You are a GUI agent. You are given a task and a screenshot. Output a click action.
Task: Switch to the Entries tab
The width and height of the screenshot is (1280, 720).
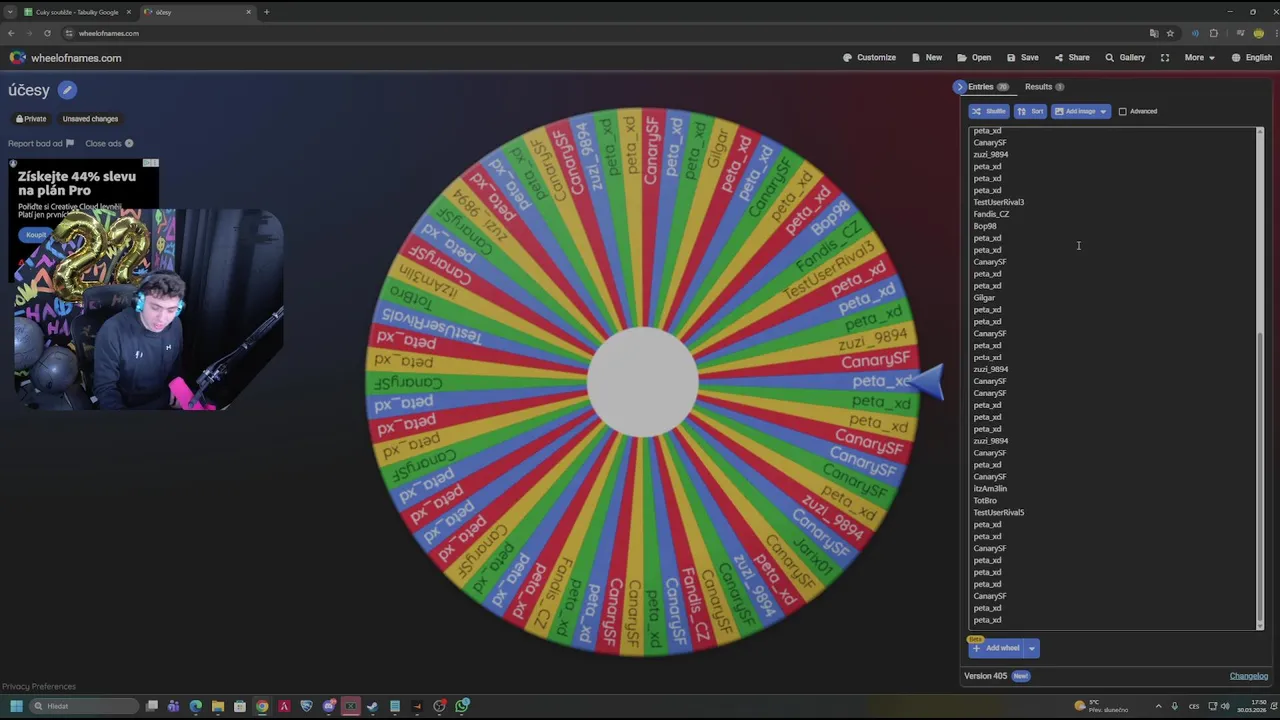pos(988,87)
